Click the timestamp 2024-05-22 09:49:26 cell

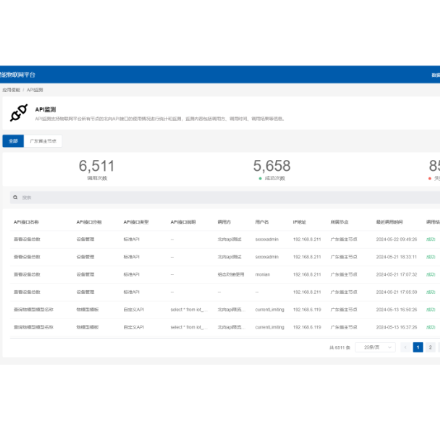(397, 239)
